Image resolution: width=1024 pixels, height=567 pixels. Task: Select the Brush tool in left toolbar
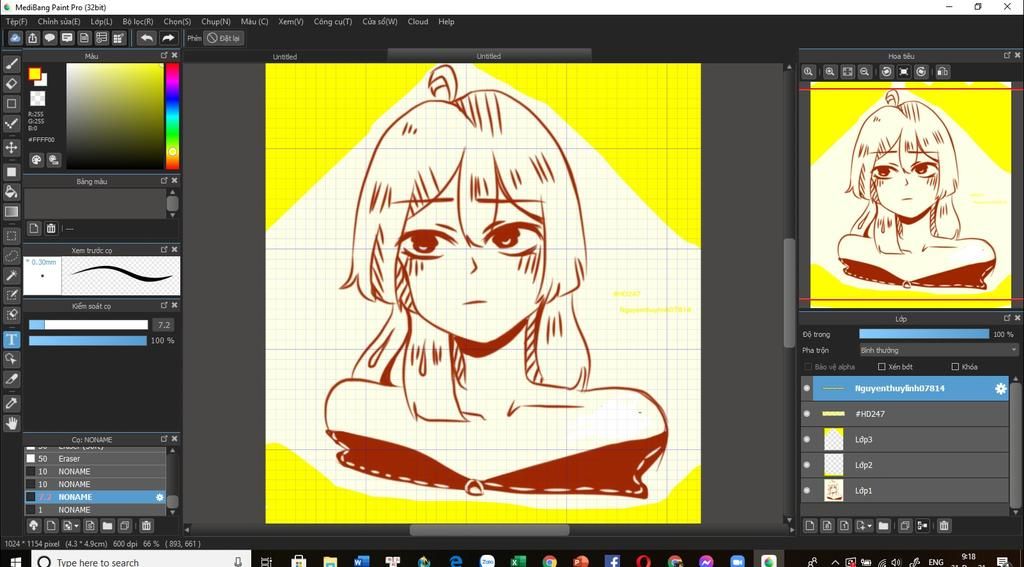12,64
